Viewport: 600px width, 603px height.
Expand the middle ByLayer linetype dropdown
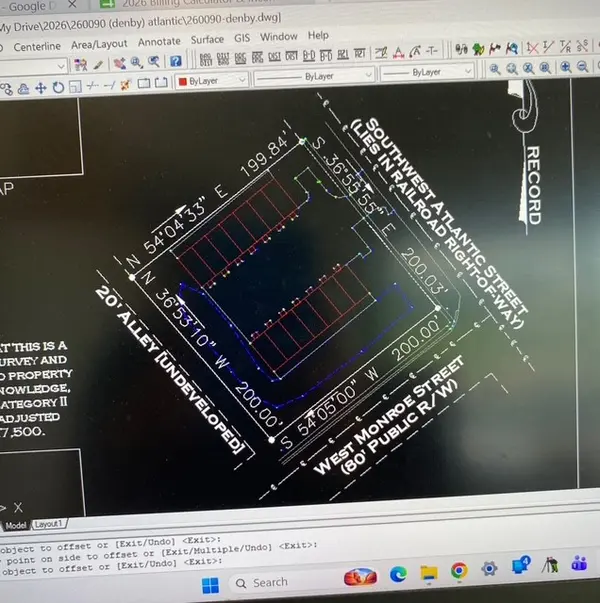click(x=368, y=74)
